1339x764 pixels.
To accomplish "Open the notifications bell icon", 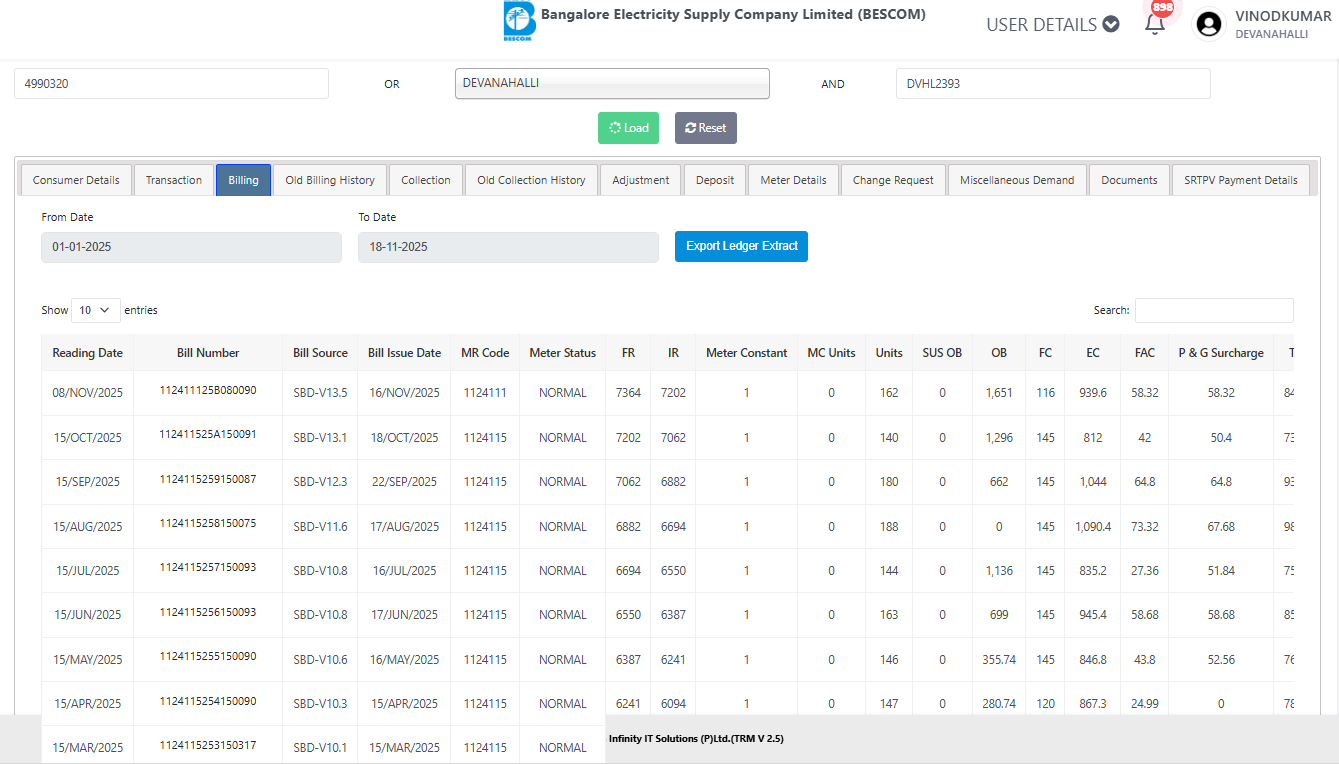I will pyautogui.click(x=1155, y=24).
